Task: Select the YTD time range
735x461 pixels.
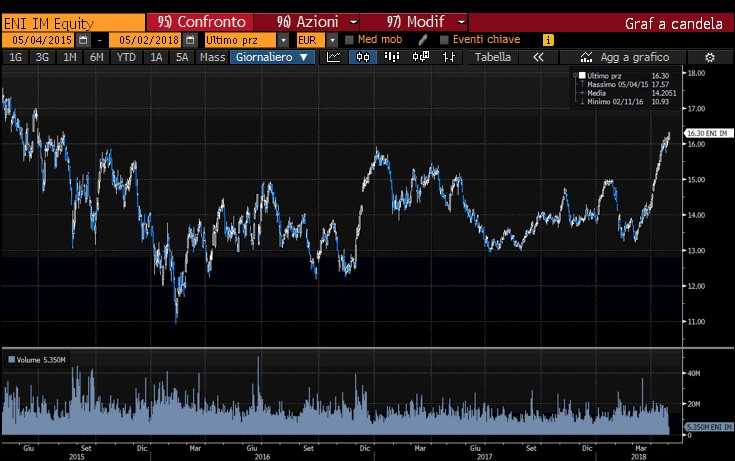Action: point(126,57)
